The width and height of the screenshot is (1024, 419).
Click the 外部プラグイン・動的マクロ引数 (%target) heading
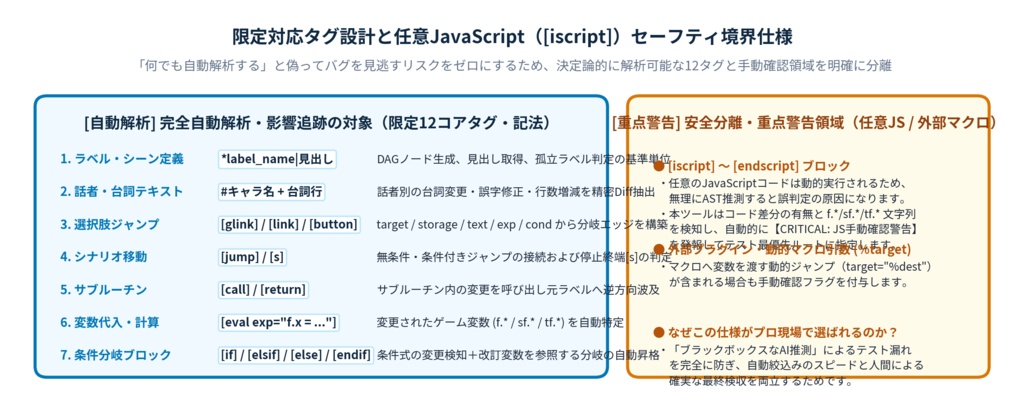[x=782, y=249]
